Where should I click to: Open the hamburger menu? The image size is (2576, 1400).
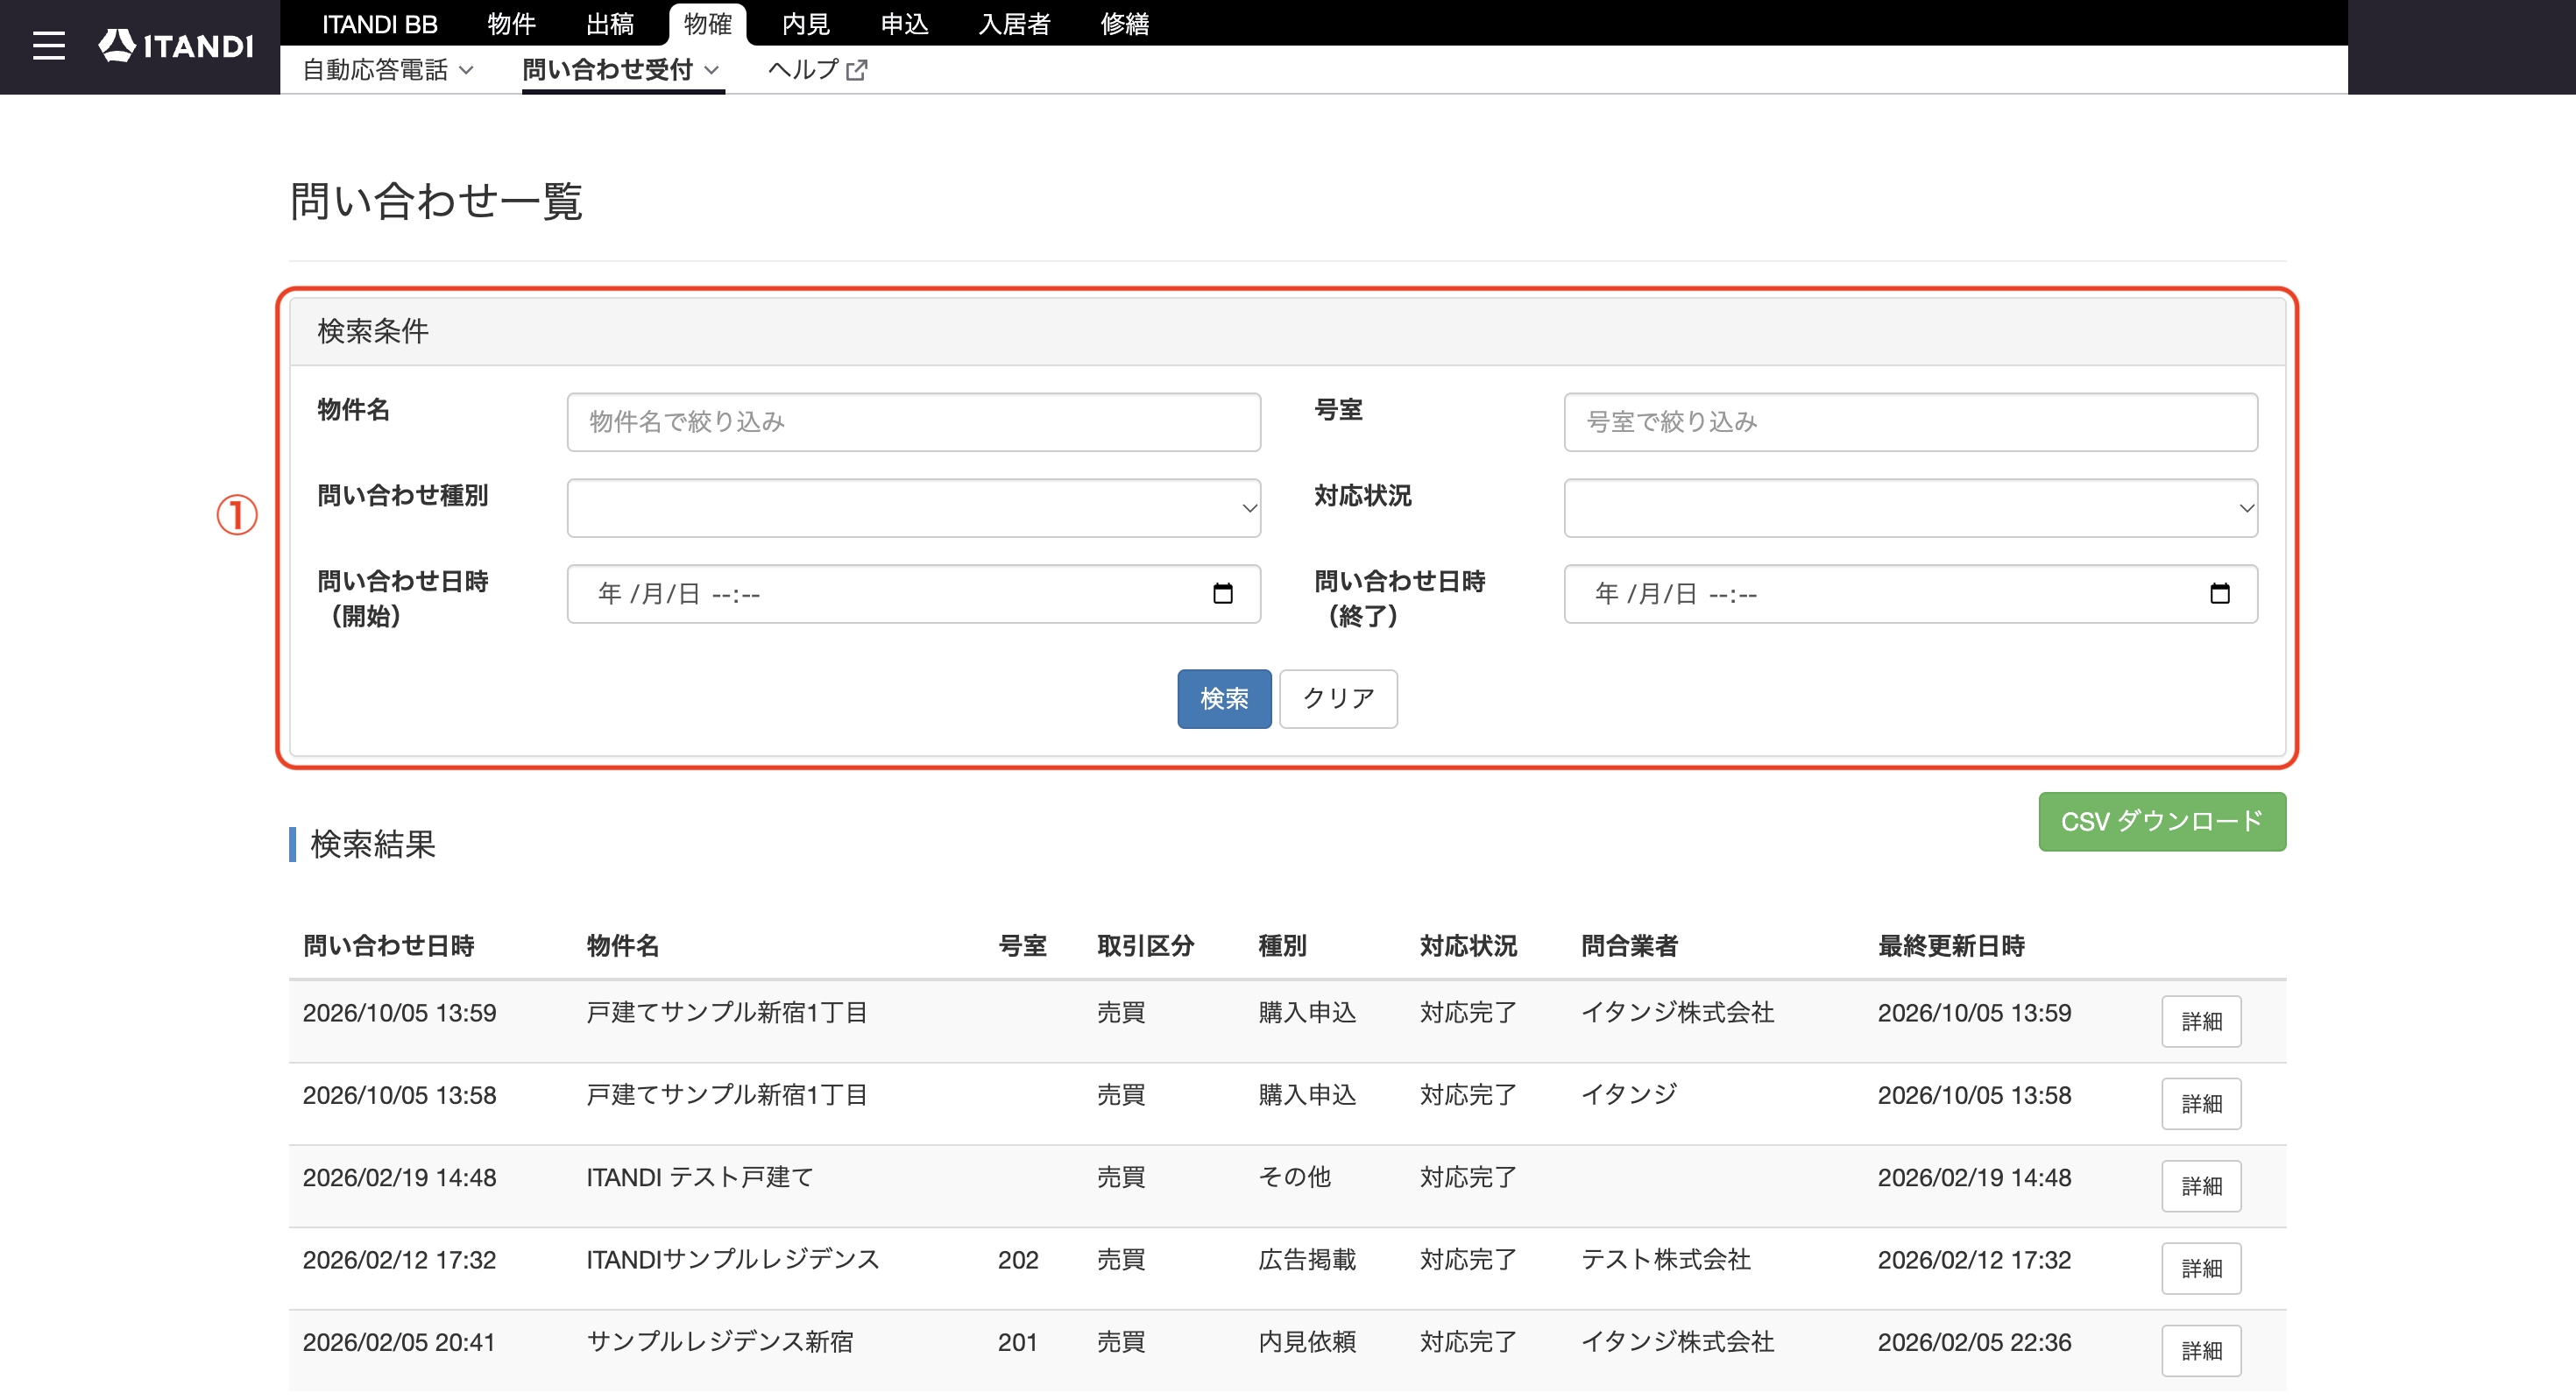(x=48, y=46)
